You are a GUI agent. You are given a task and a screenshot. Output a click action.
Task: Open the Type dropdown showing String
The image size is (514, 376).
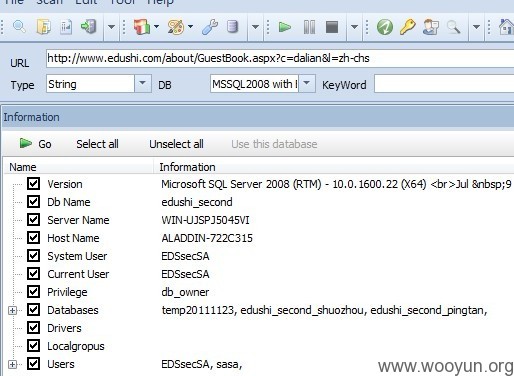(142, 83)
